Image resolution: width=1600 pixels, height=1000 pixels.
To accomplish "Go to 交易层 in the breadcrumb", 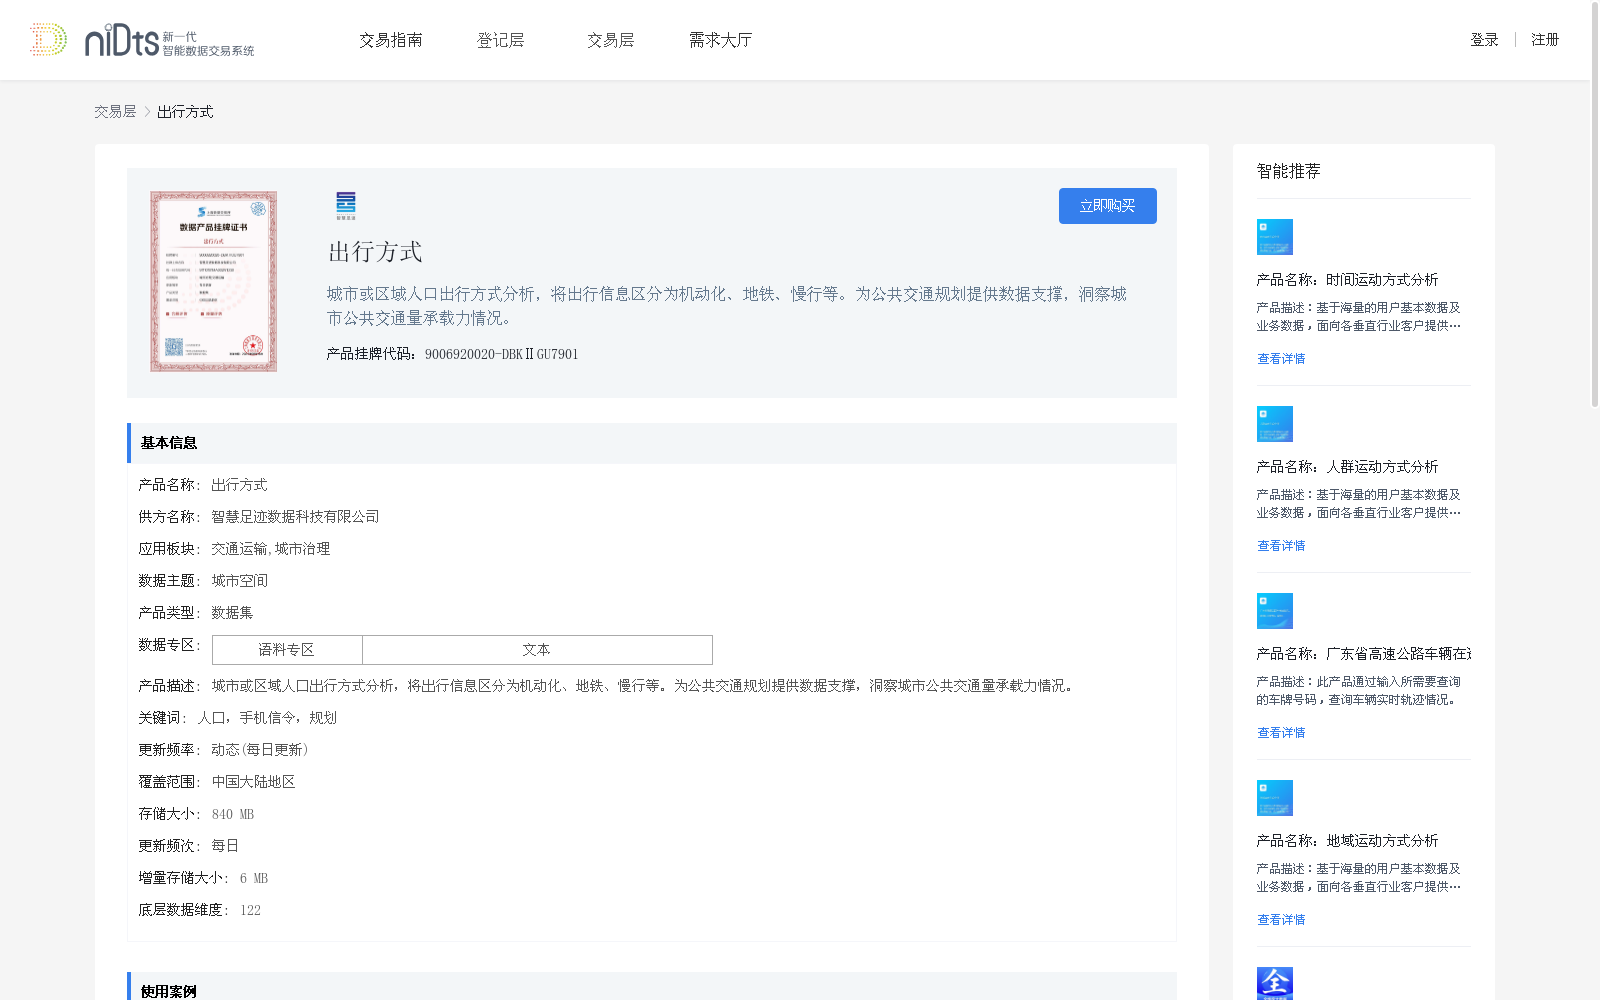I will click(x=115, y=112).
